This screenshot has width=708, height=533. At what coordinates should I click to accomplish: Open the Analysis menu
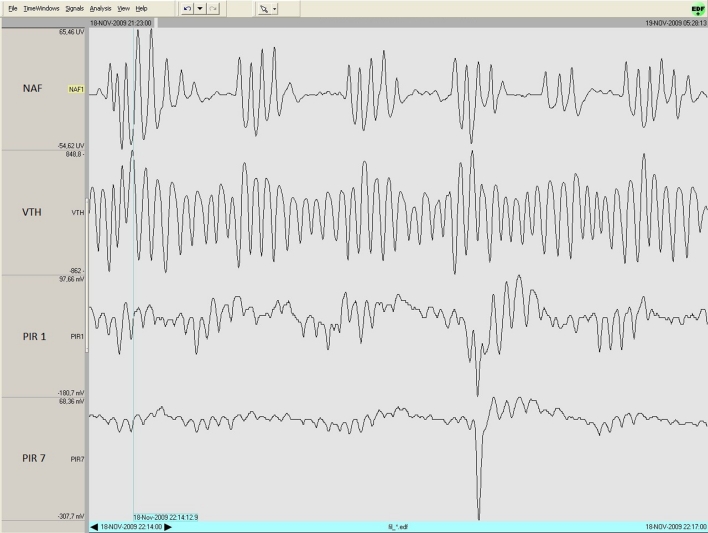101,8
